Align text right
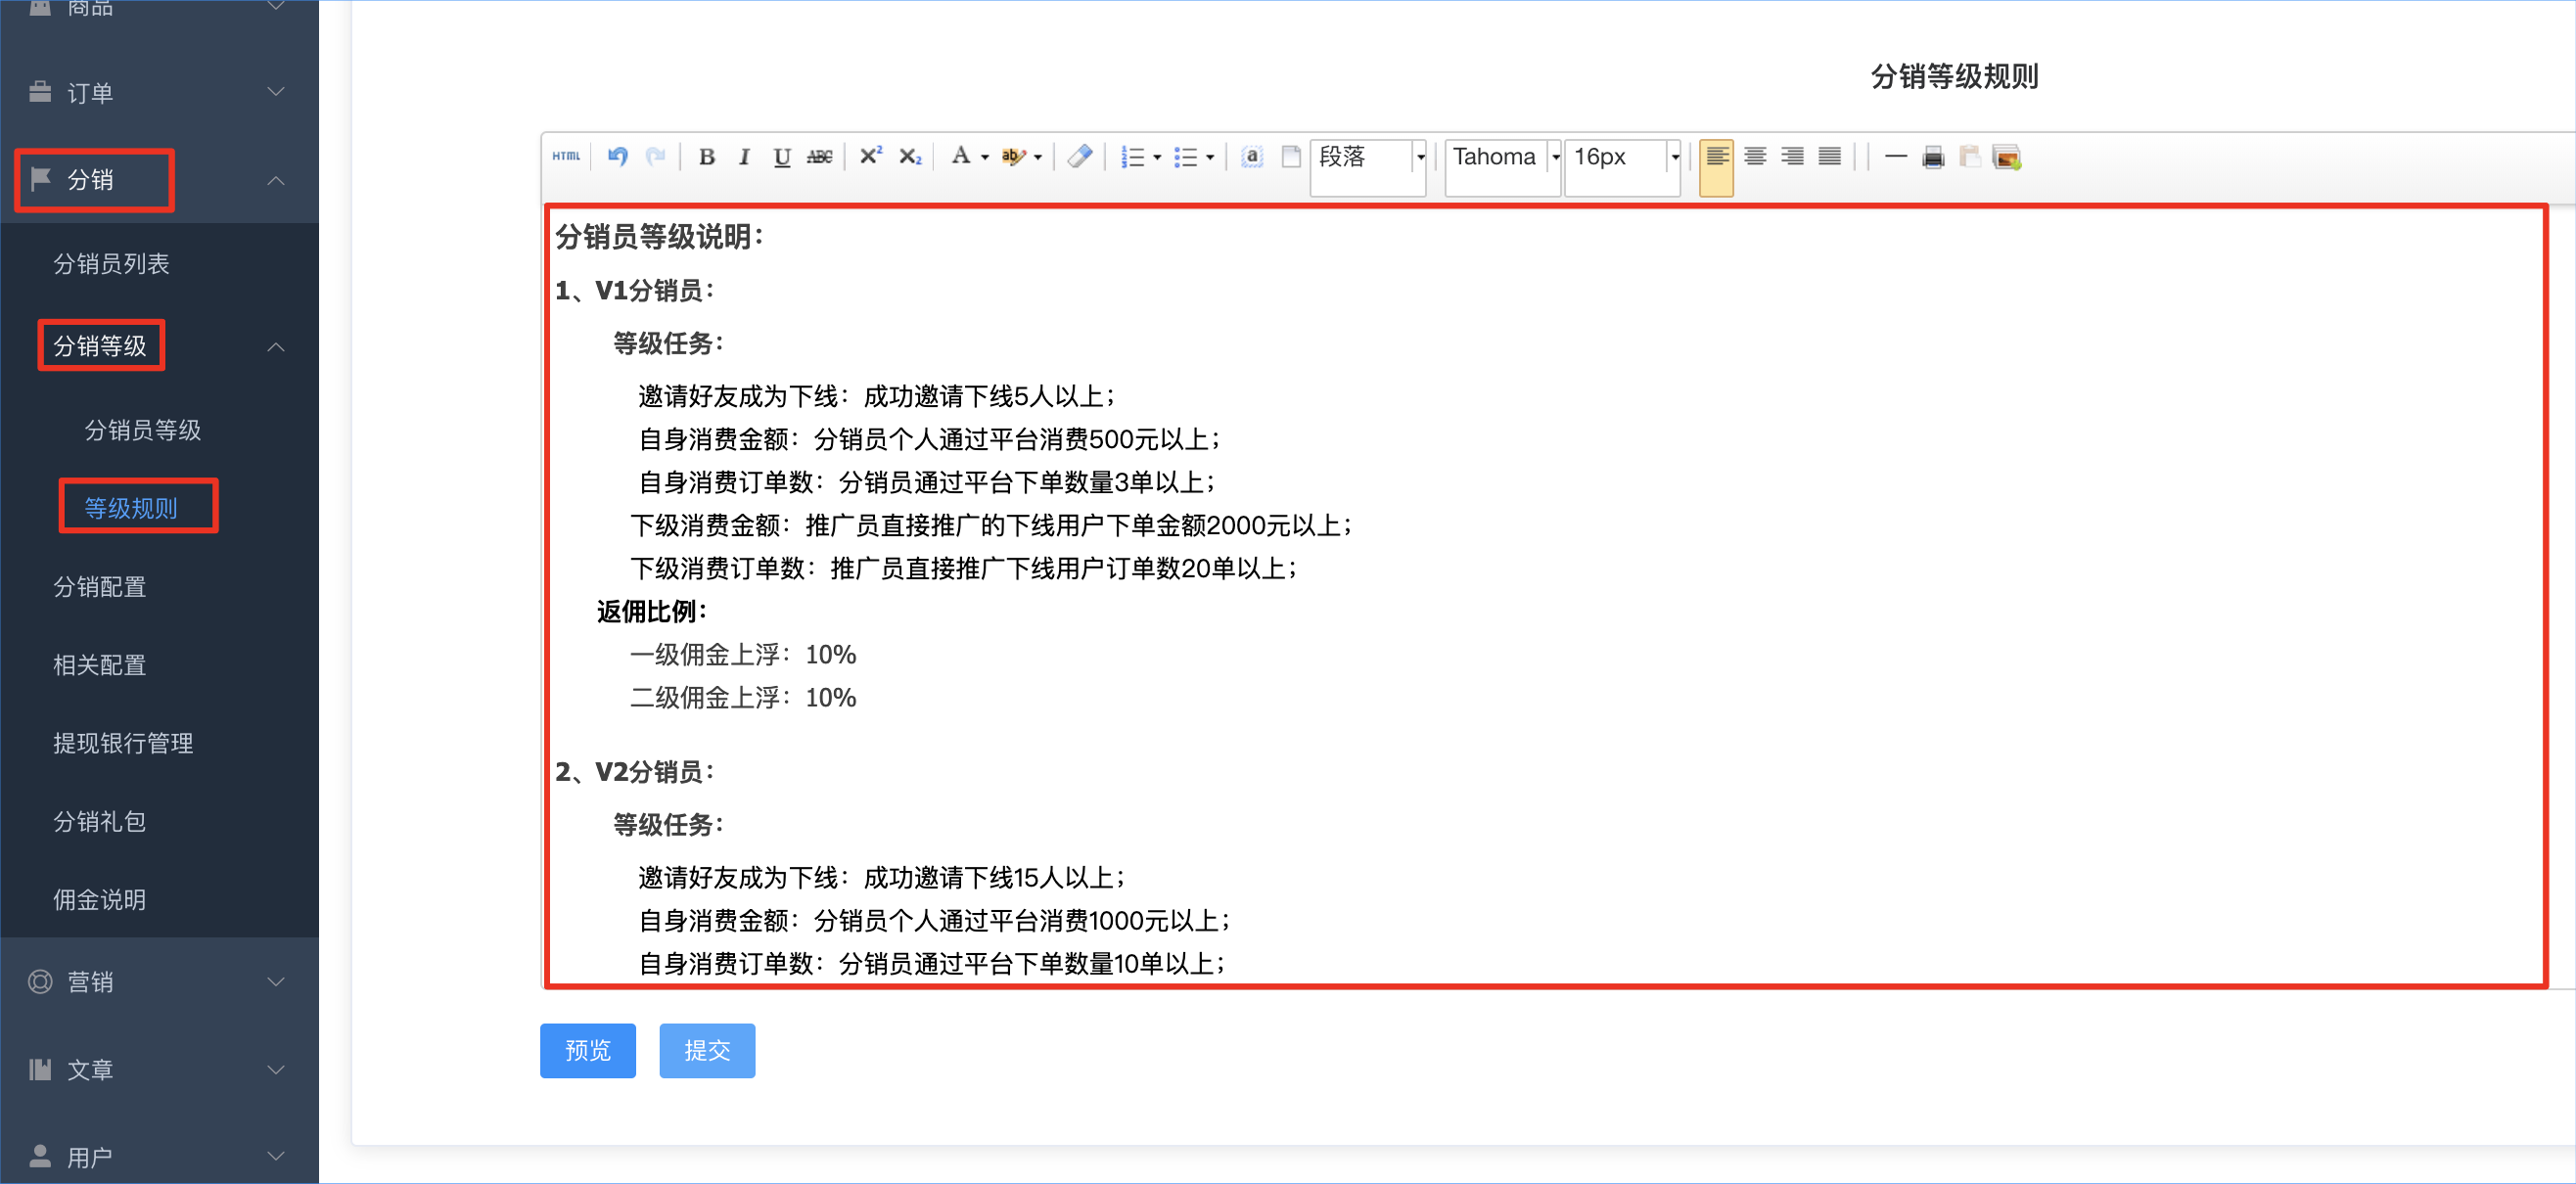The width and height of the screenshot is (2576, 1184). tap(1792, 157)
